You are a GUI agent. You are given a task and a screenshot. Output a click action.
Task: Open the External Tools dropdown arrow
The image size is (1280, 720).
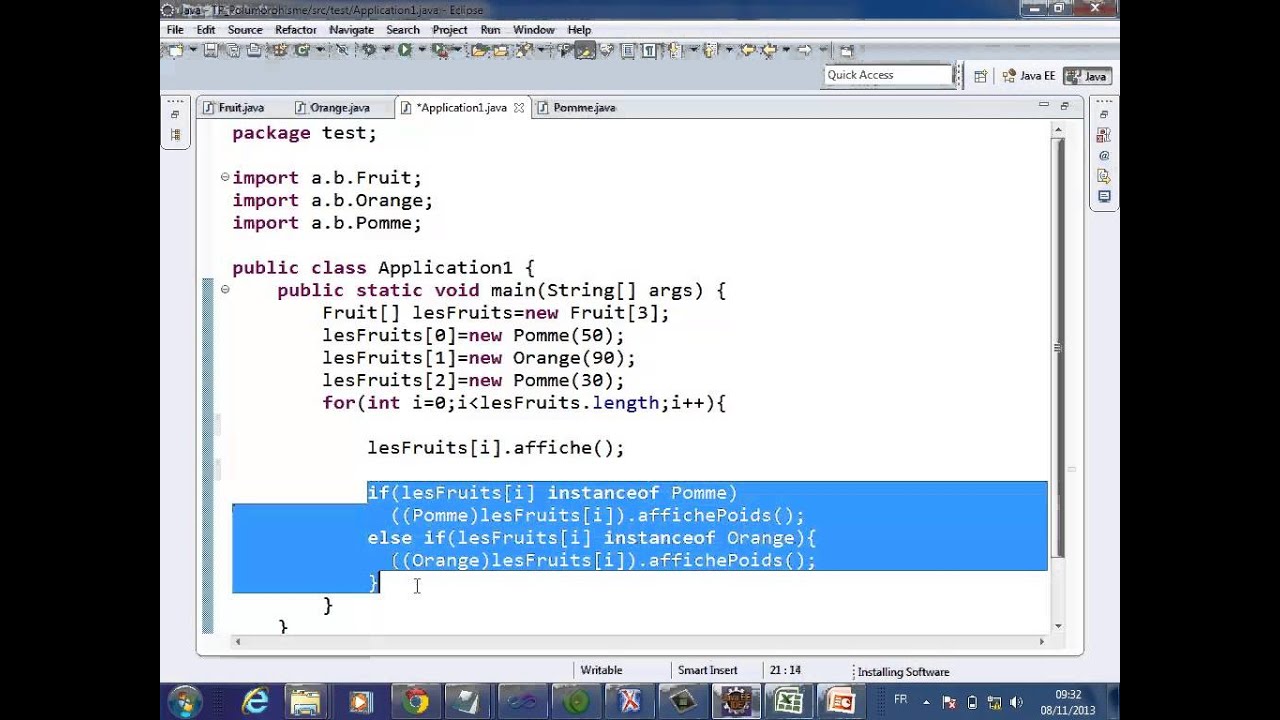click(457, 50)
